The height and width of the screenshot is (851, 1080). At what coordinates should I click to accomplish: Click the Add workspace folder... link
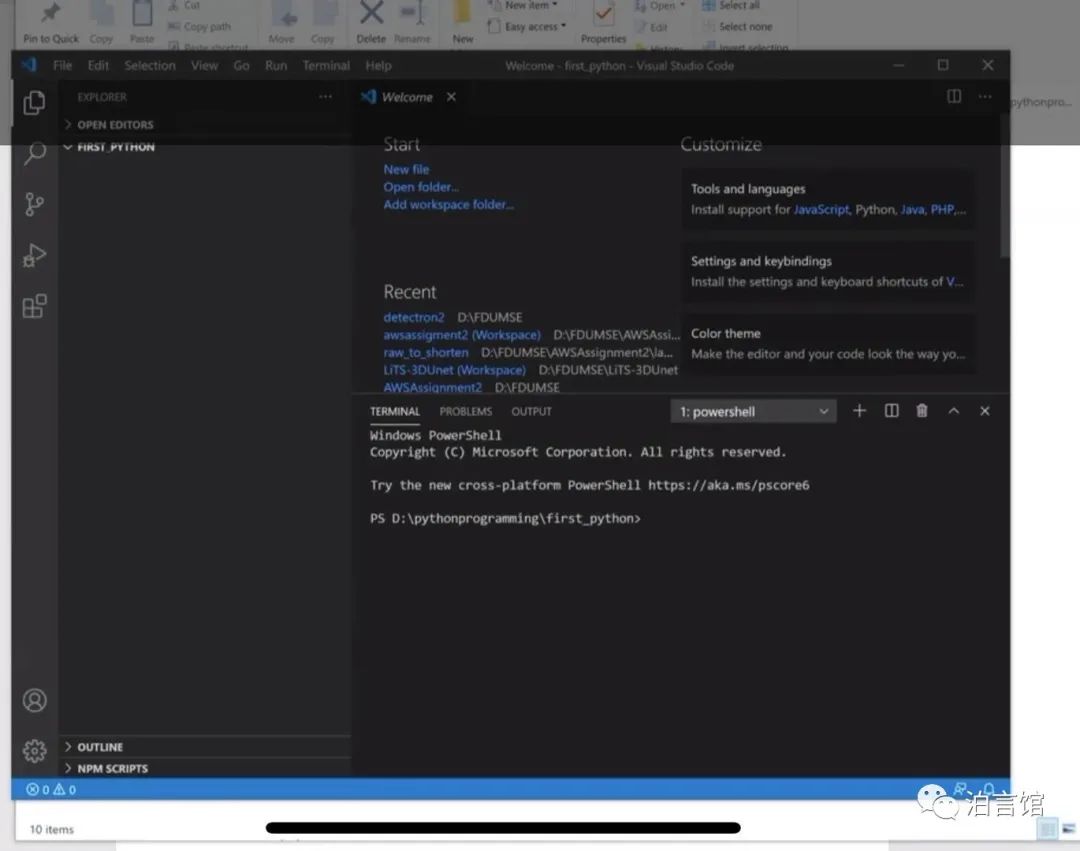coord(448,204)
